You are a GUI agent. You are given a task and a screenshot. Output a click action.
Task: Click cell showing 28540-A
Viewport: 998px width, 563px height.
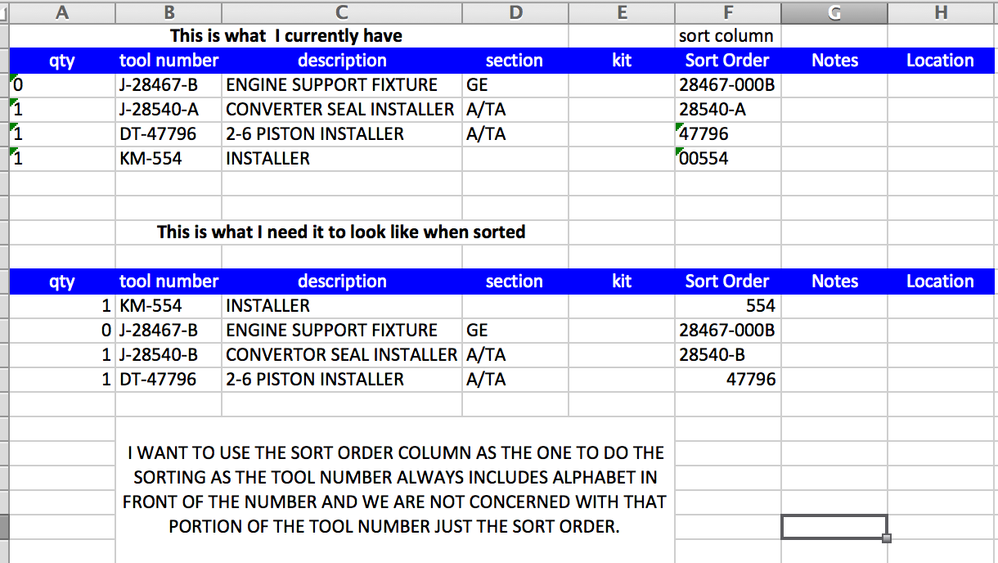pyautogui.click(x=727, y=110)
